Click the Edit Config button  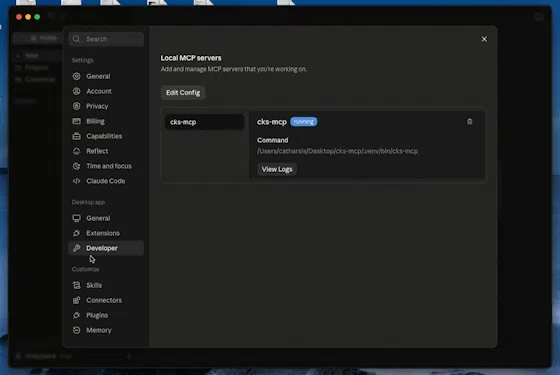tap(183, 92)
